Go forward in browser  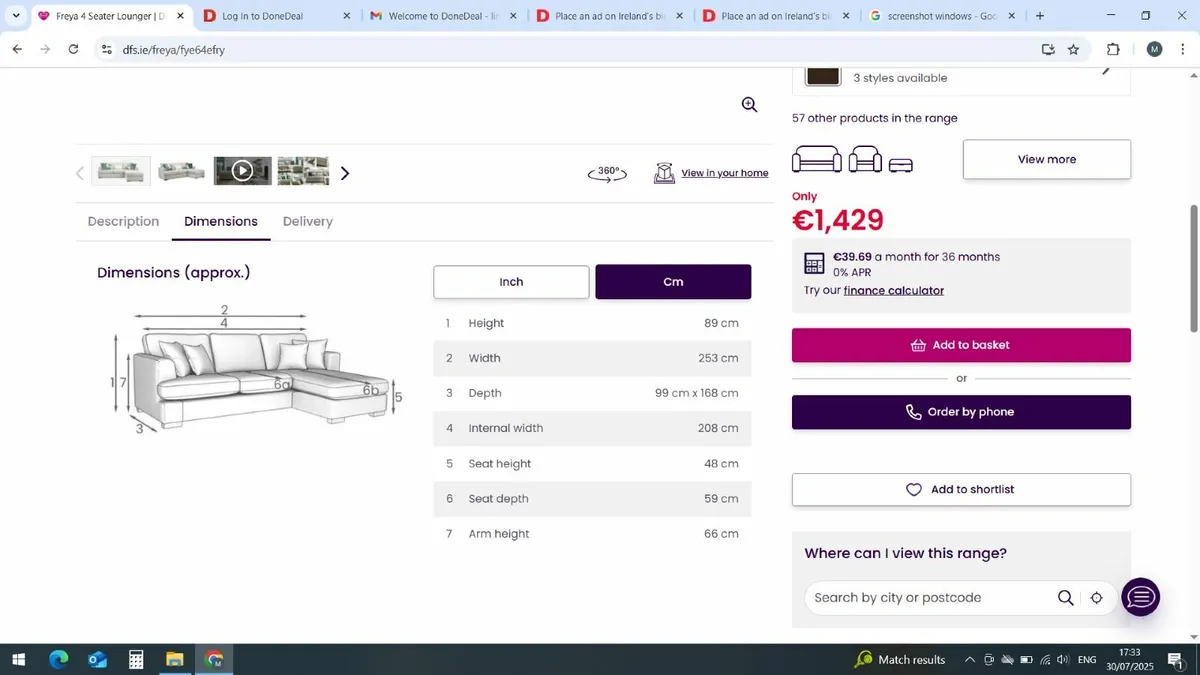pyautogui.click(x=45, y=49)
